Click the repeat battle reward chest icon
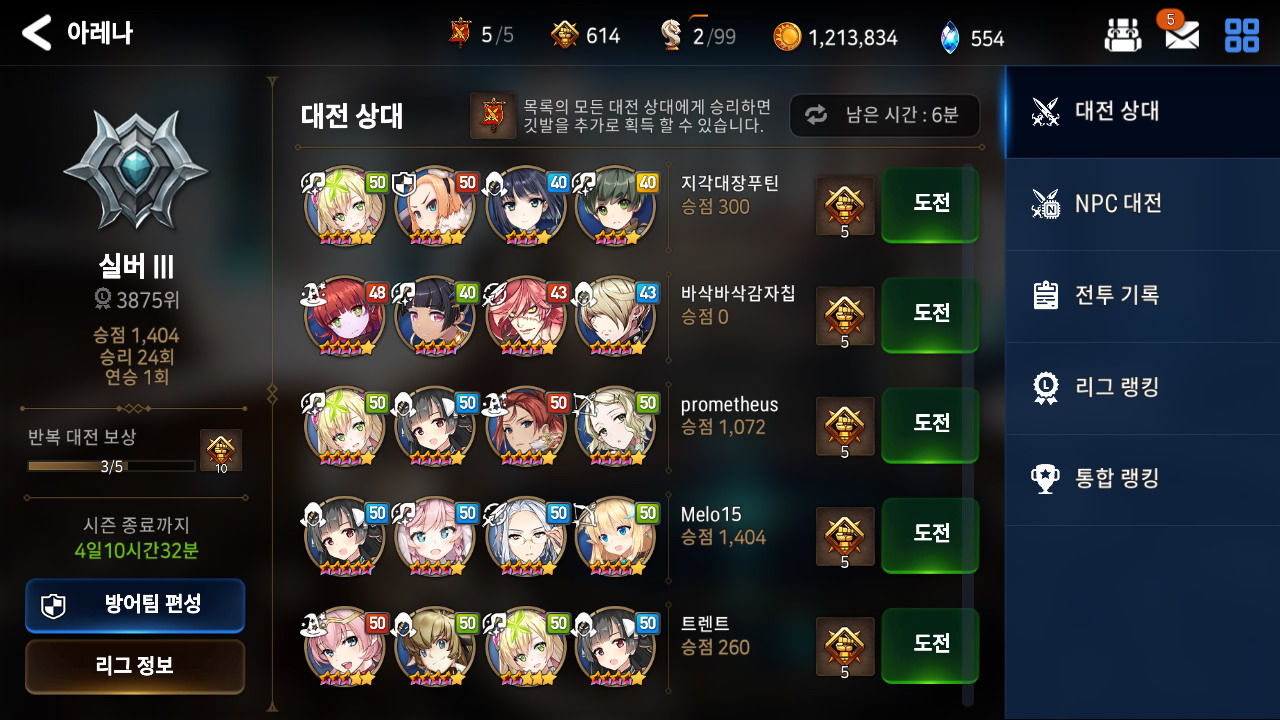 (221, 450)
